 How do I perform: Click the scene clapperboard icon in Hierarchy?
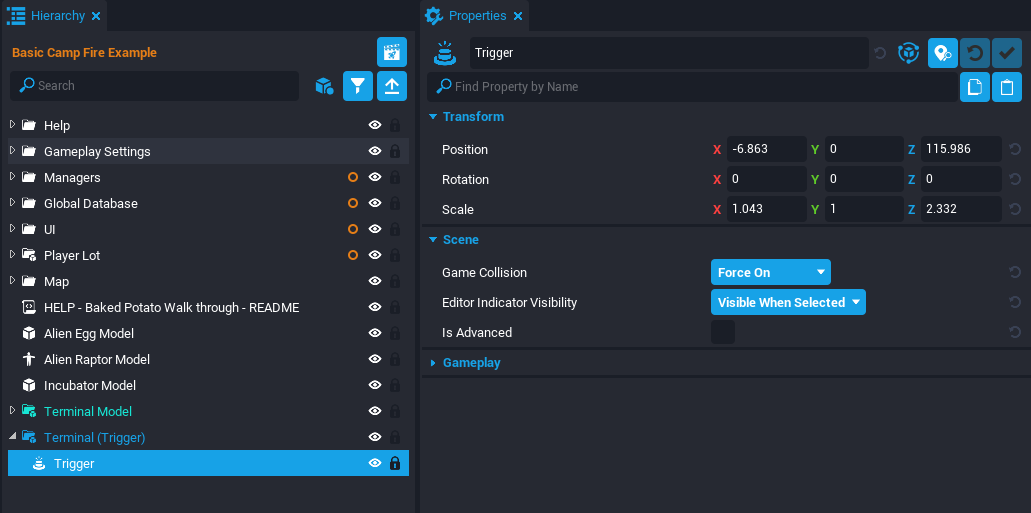[x=391, y=52]
